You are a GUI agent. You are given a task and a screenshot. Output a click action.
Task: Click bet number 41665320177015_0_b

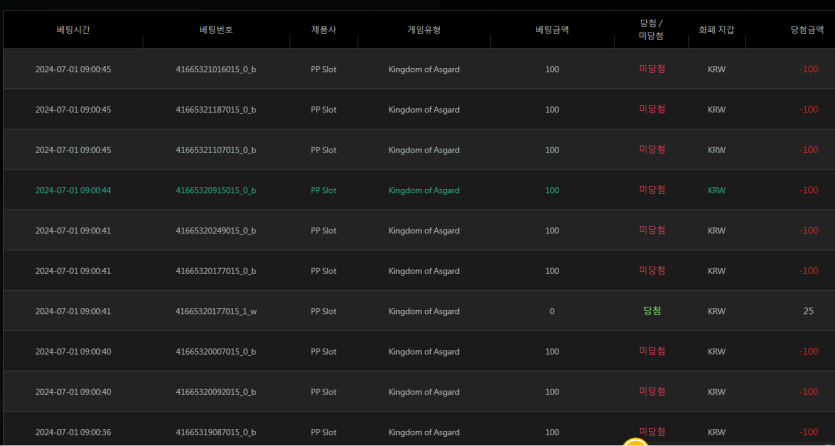click(x=216, y=271)
